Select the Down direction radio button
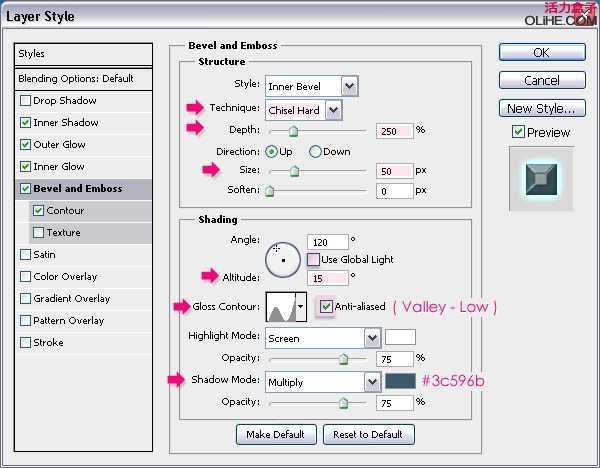This screenshot has width=600, height=468. [316, 152]
